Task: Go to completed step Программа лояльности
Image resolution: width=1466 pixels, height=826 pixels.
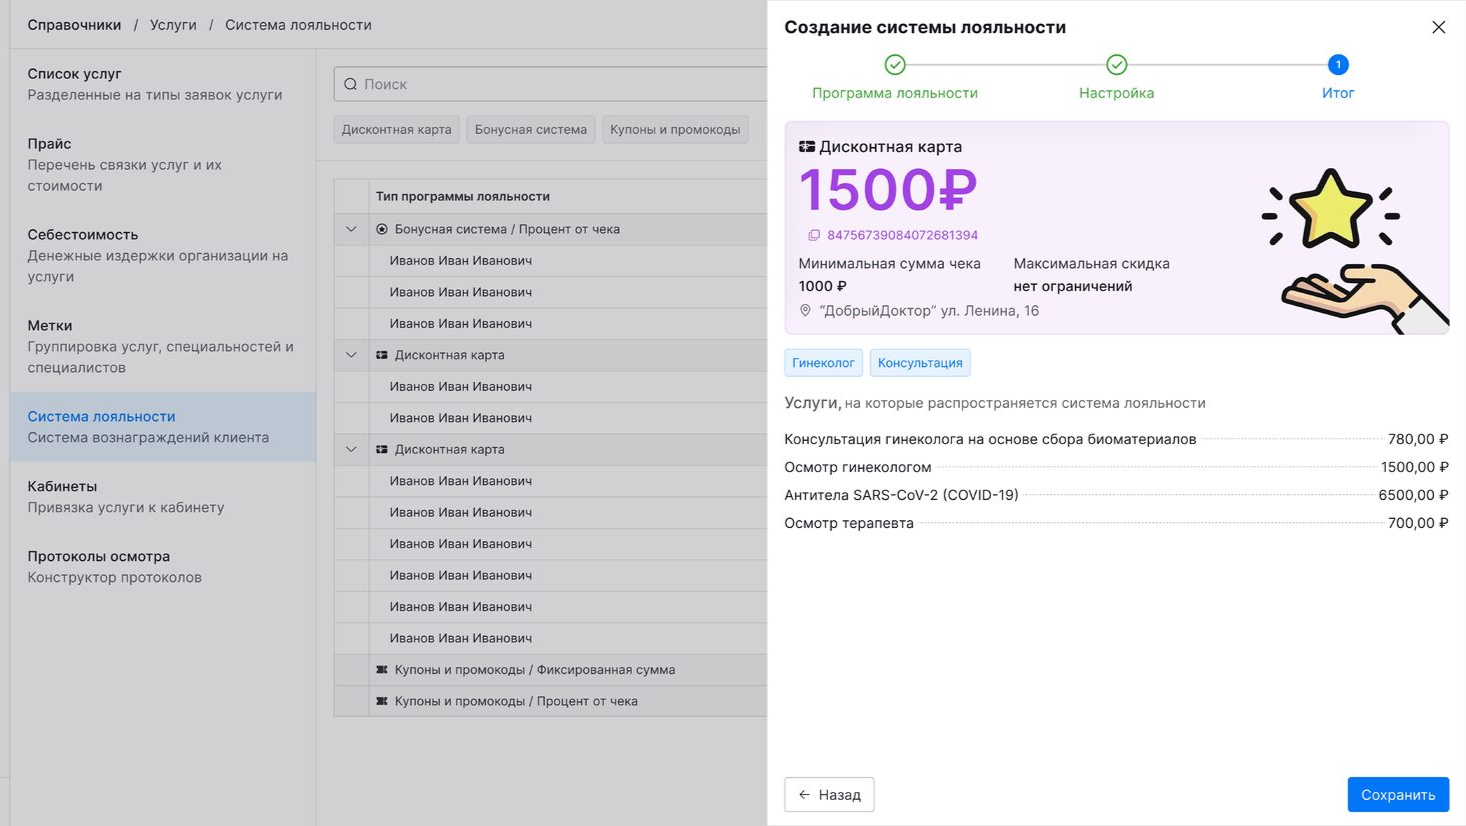Action: [895, 65]
